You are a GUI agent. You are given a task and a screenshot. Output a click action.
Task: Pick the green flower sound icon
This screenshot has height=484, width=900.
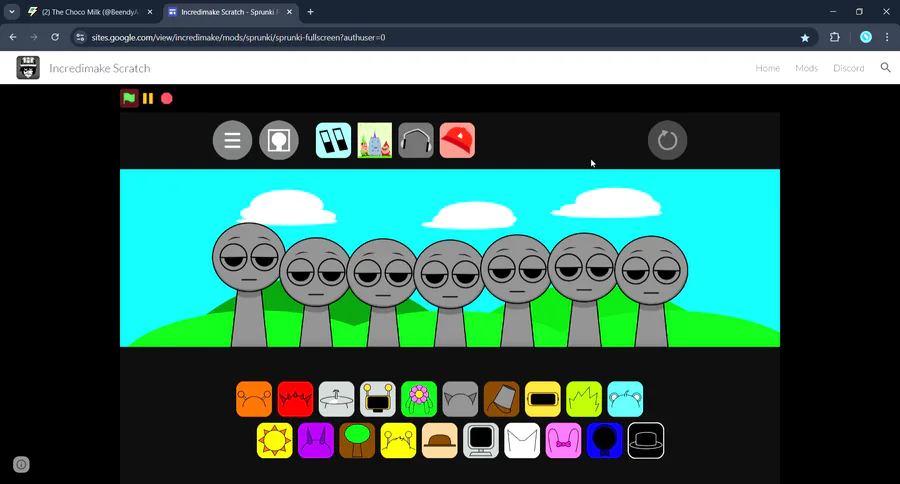pos(419,399)
